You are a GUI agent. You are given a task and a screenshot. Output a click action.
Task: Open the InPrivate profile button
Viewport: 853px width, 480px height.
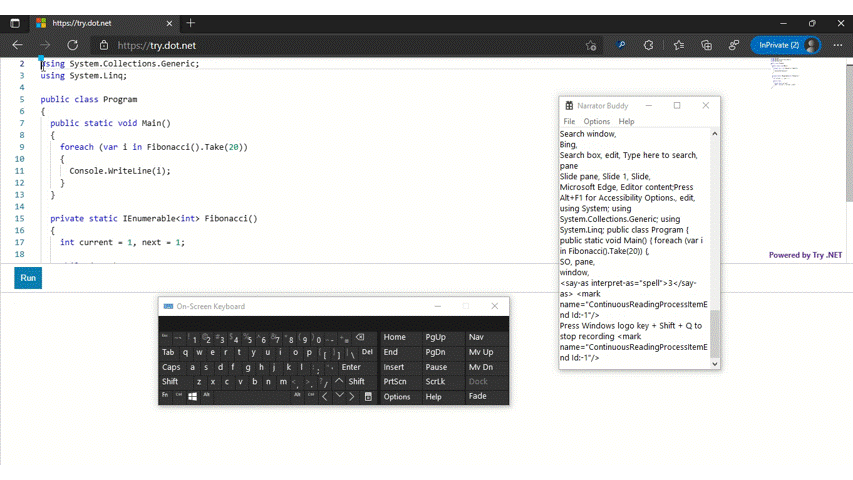[x=786, y=45]
